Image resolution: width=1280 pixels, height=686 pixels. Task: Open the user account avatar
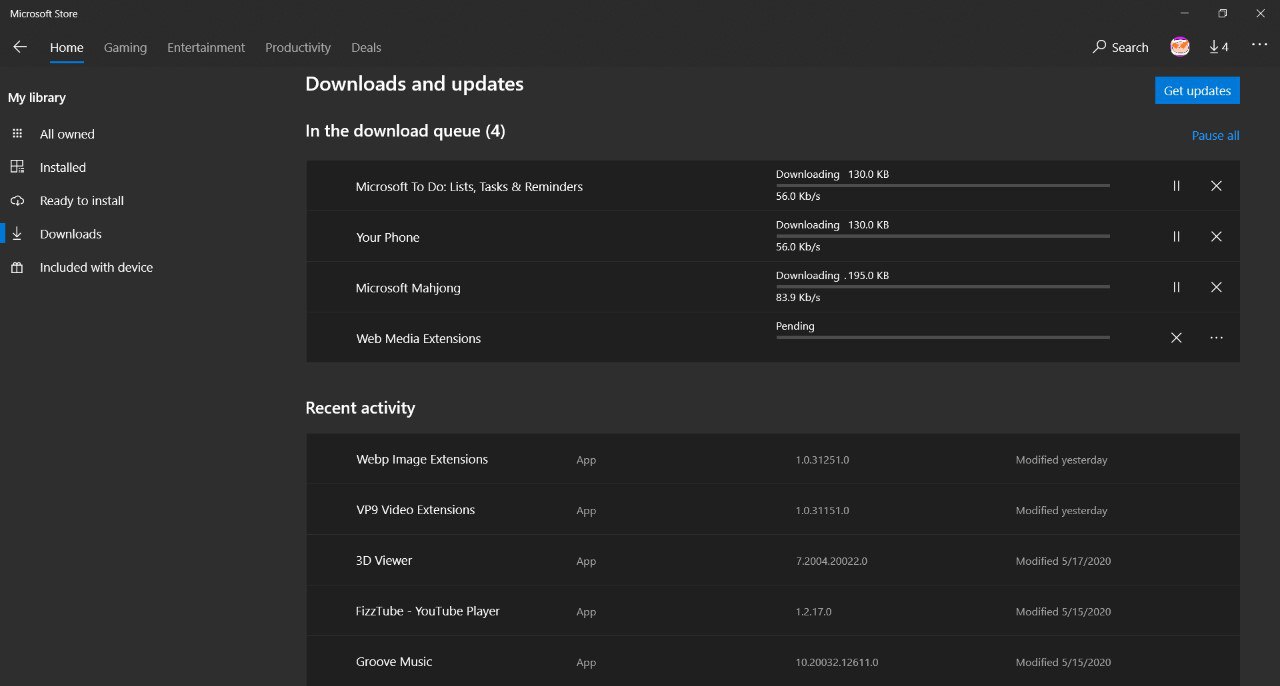1180,47
